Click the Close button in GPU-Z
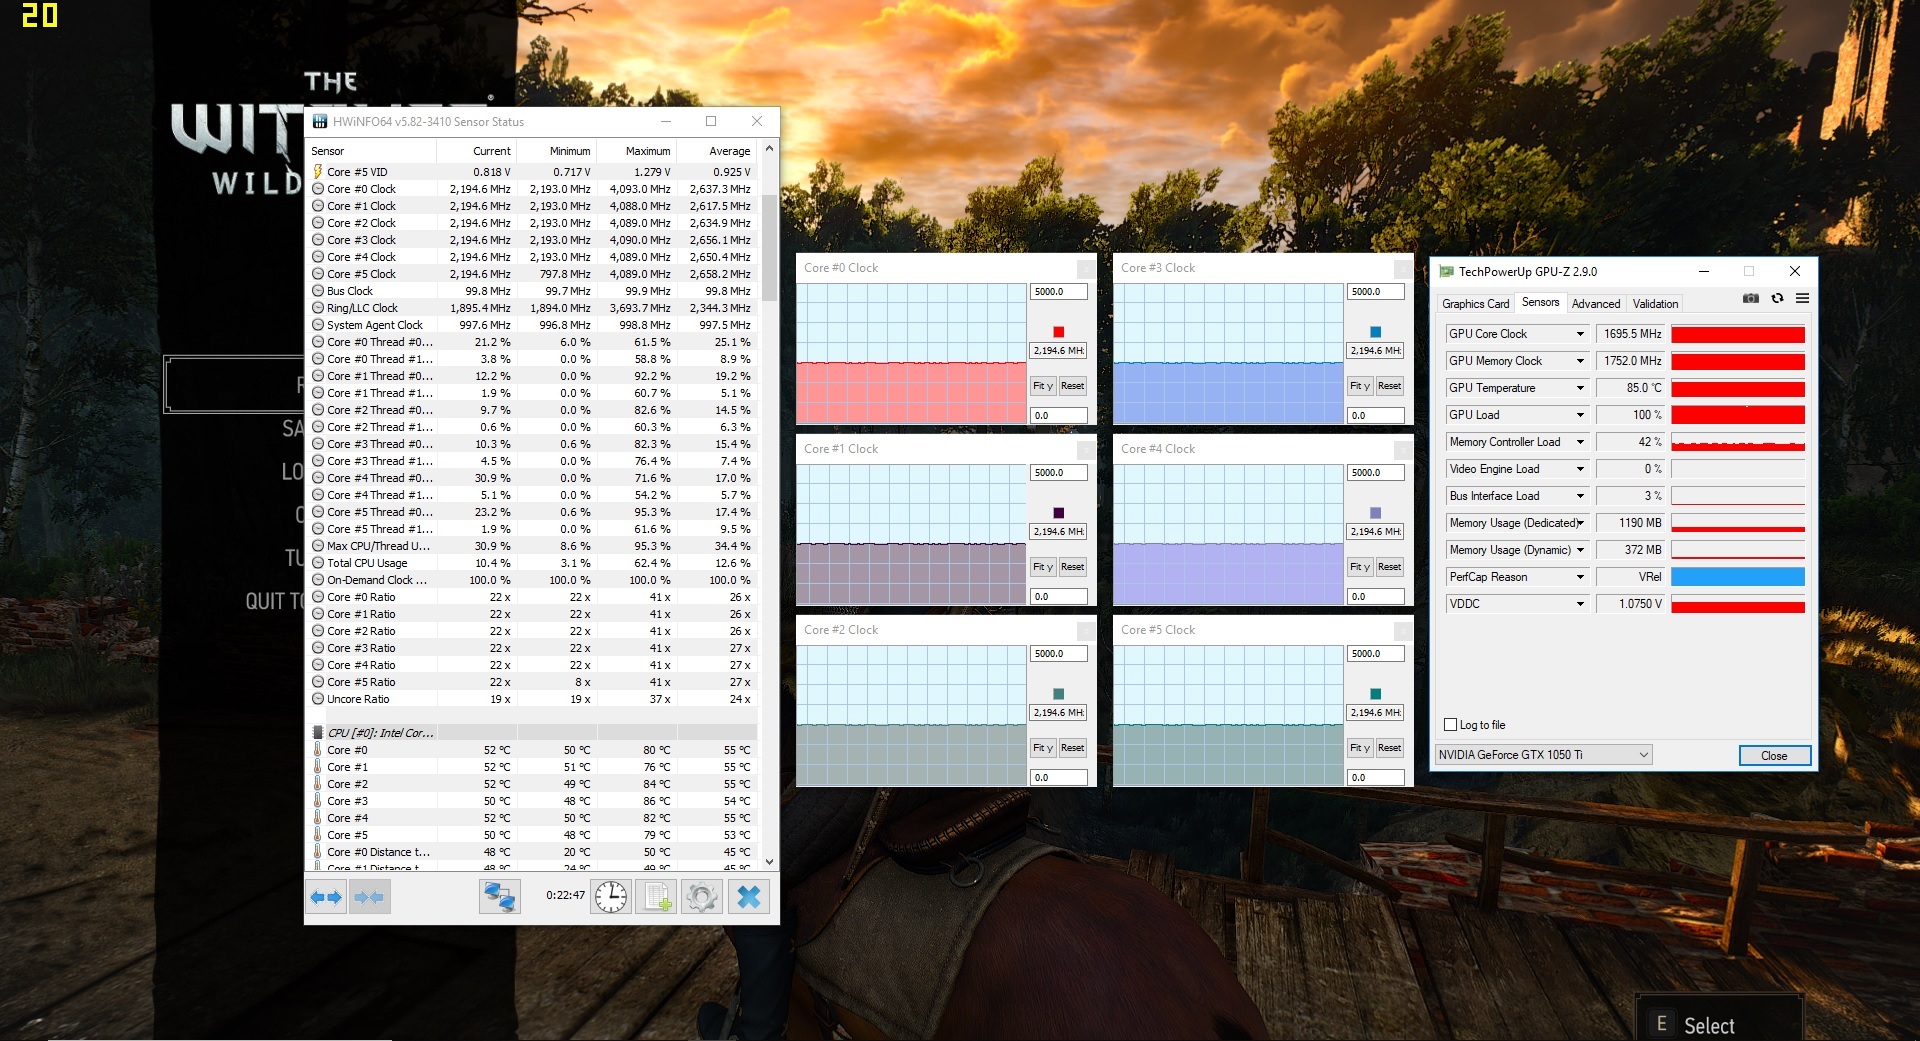Viewport: 1920px width, 1041px height. coord(1774,755)
